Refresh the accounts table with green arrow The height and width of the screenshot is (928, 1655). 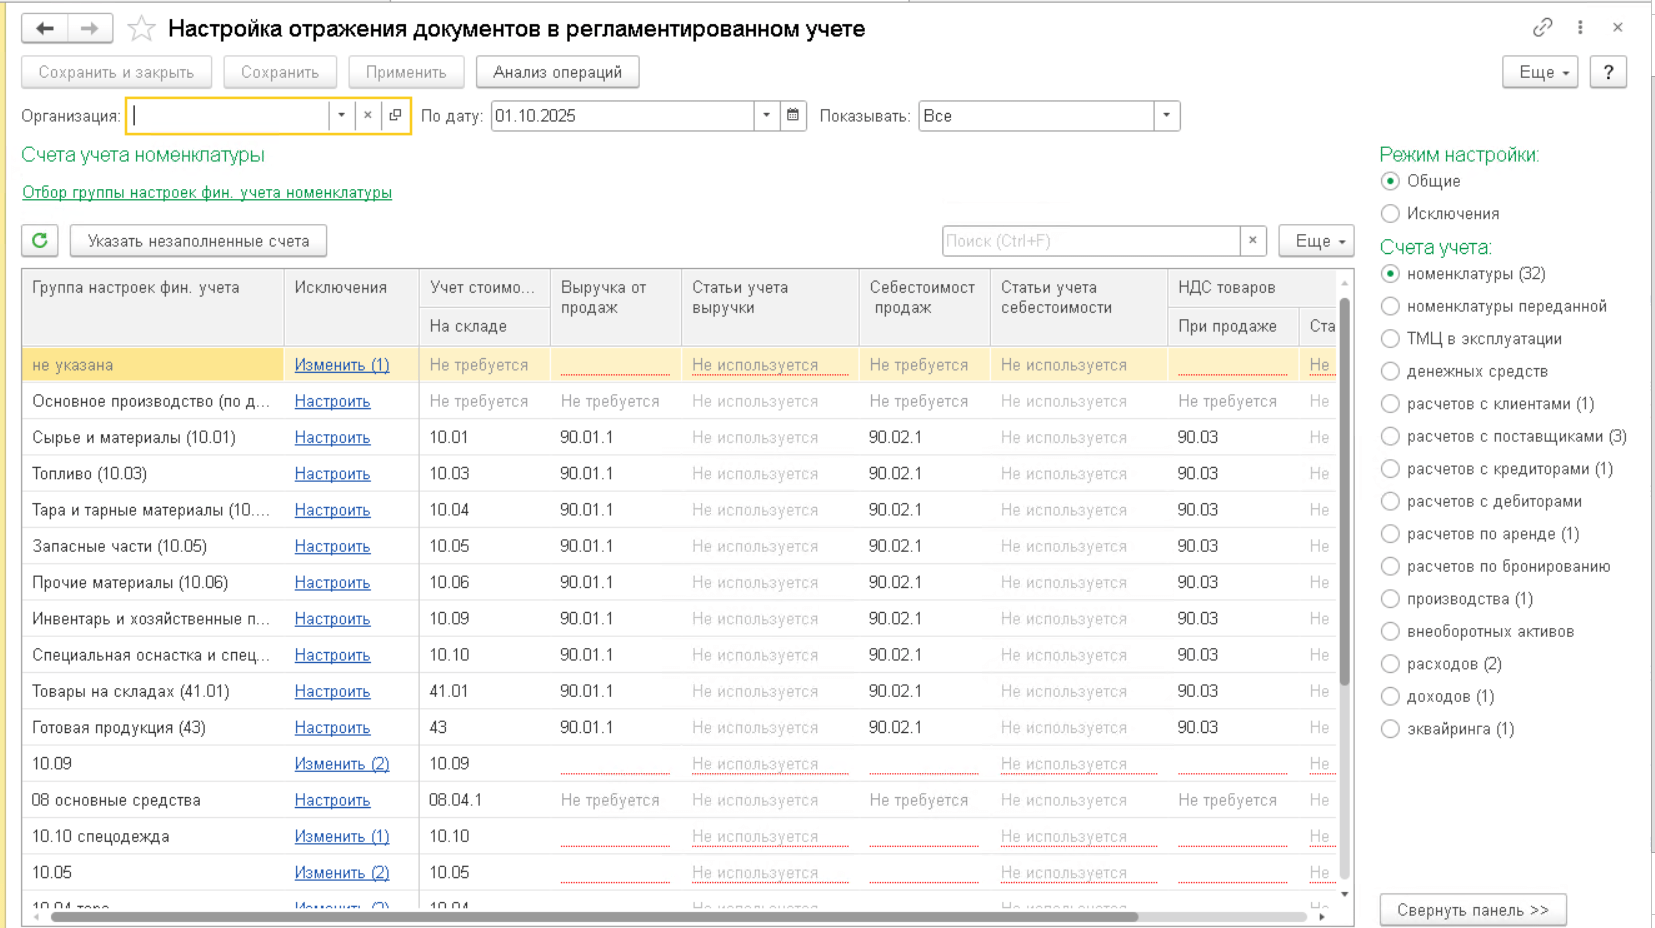(40, 241)
